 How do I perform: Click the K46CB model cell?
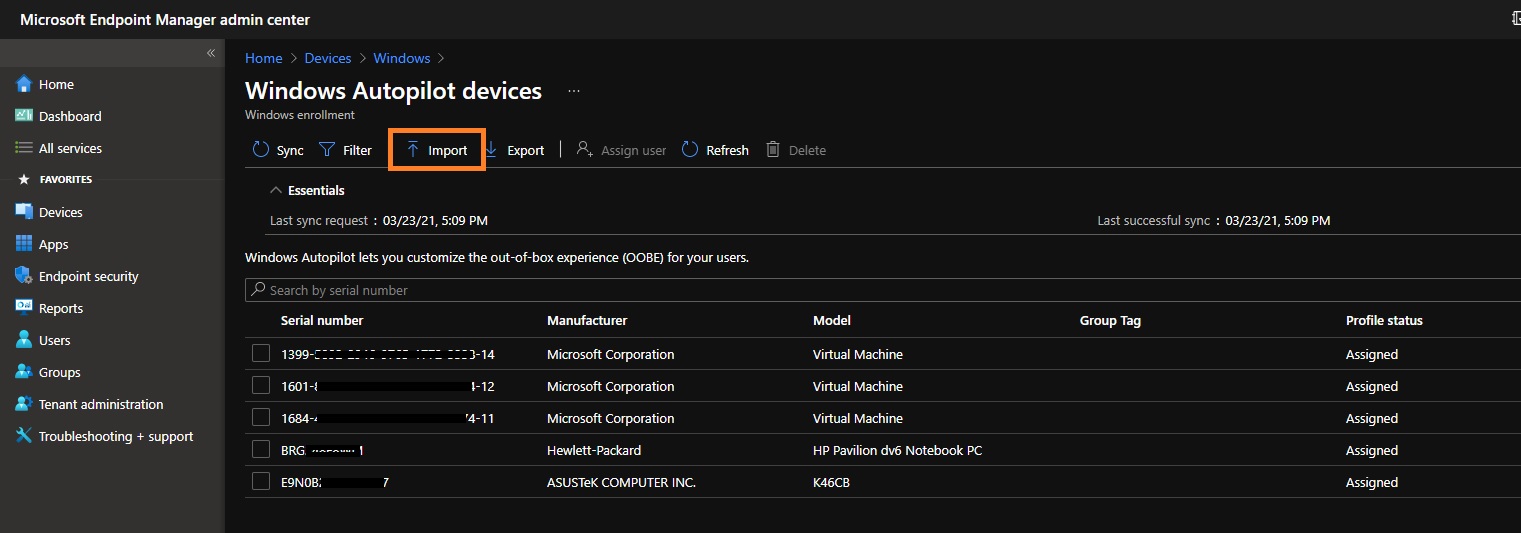click(832, 483)
